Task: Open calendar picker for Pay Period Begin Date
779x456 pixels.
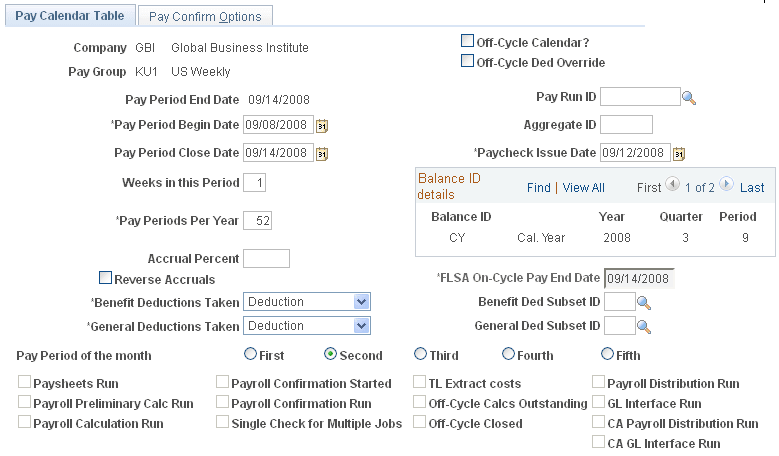Action: click(x=322, y=125)
